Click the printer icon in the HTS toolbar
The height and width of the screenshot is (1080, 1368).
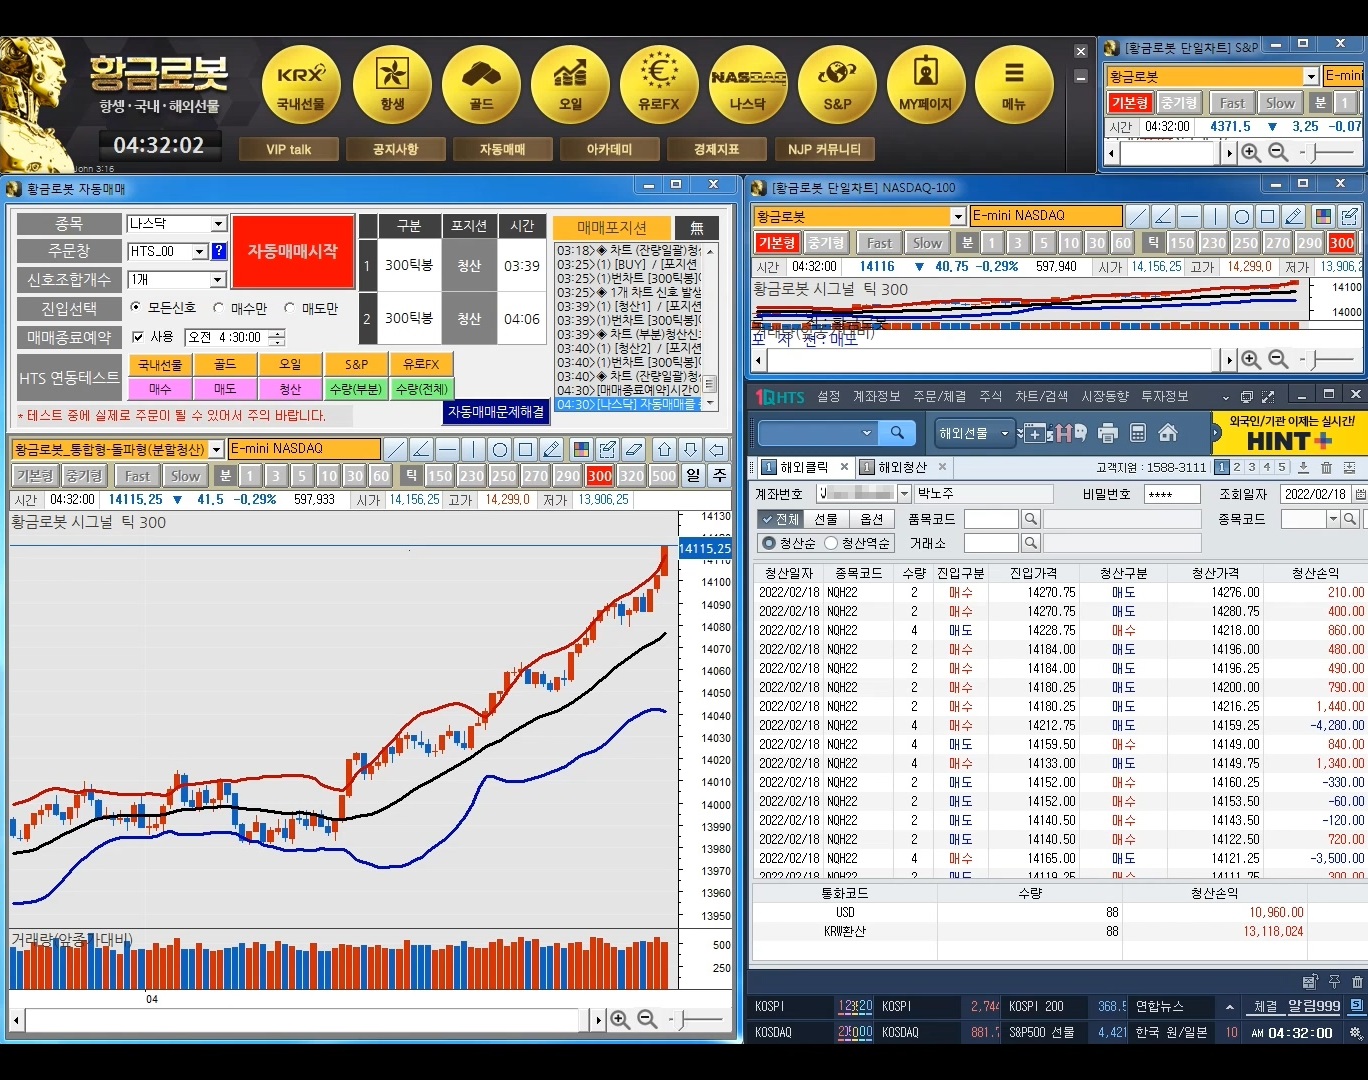tap(1107, 433)
